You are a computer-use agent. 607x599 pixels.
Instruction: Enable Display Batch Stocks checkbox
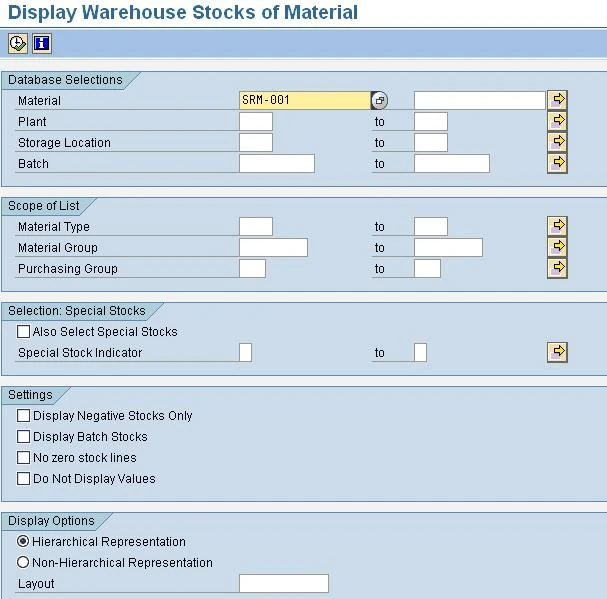(x=24, y=437)
